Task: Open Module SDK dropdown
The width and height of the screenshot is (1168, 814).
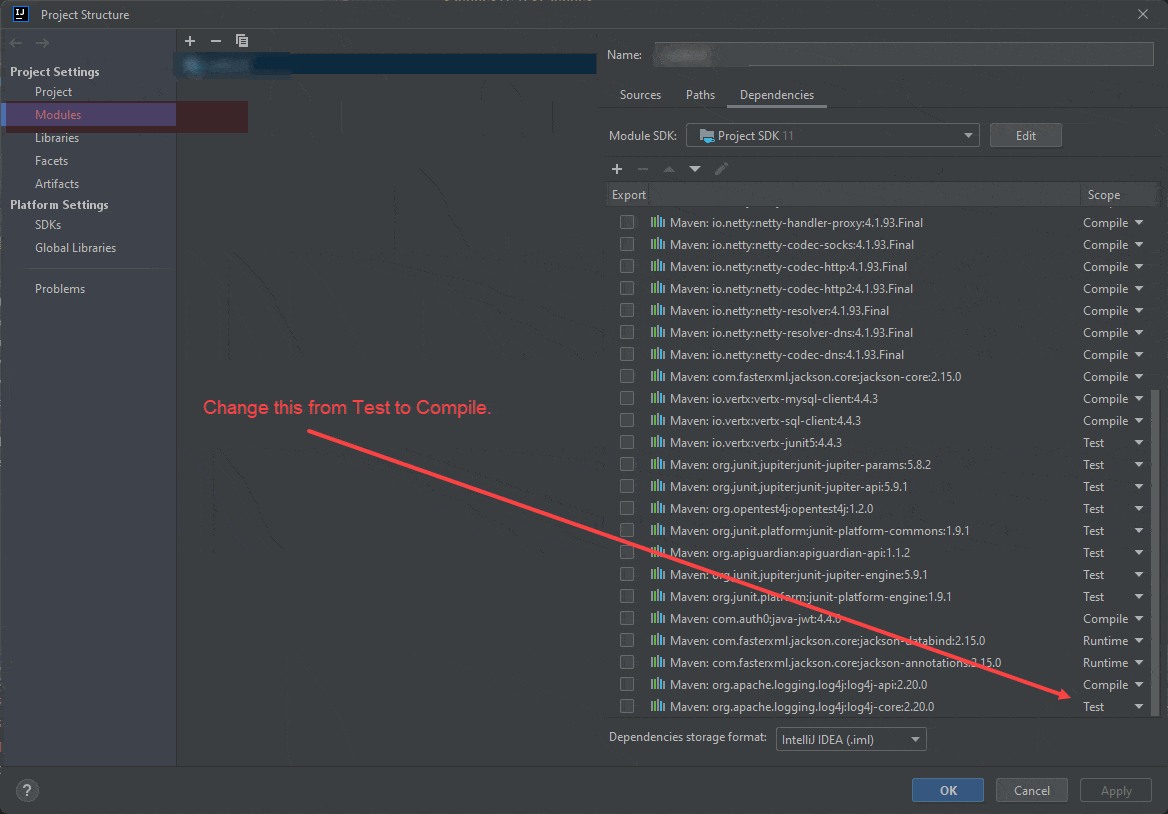Action: (x=832, y=136)
